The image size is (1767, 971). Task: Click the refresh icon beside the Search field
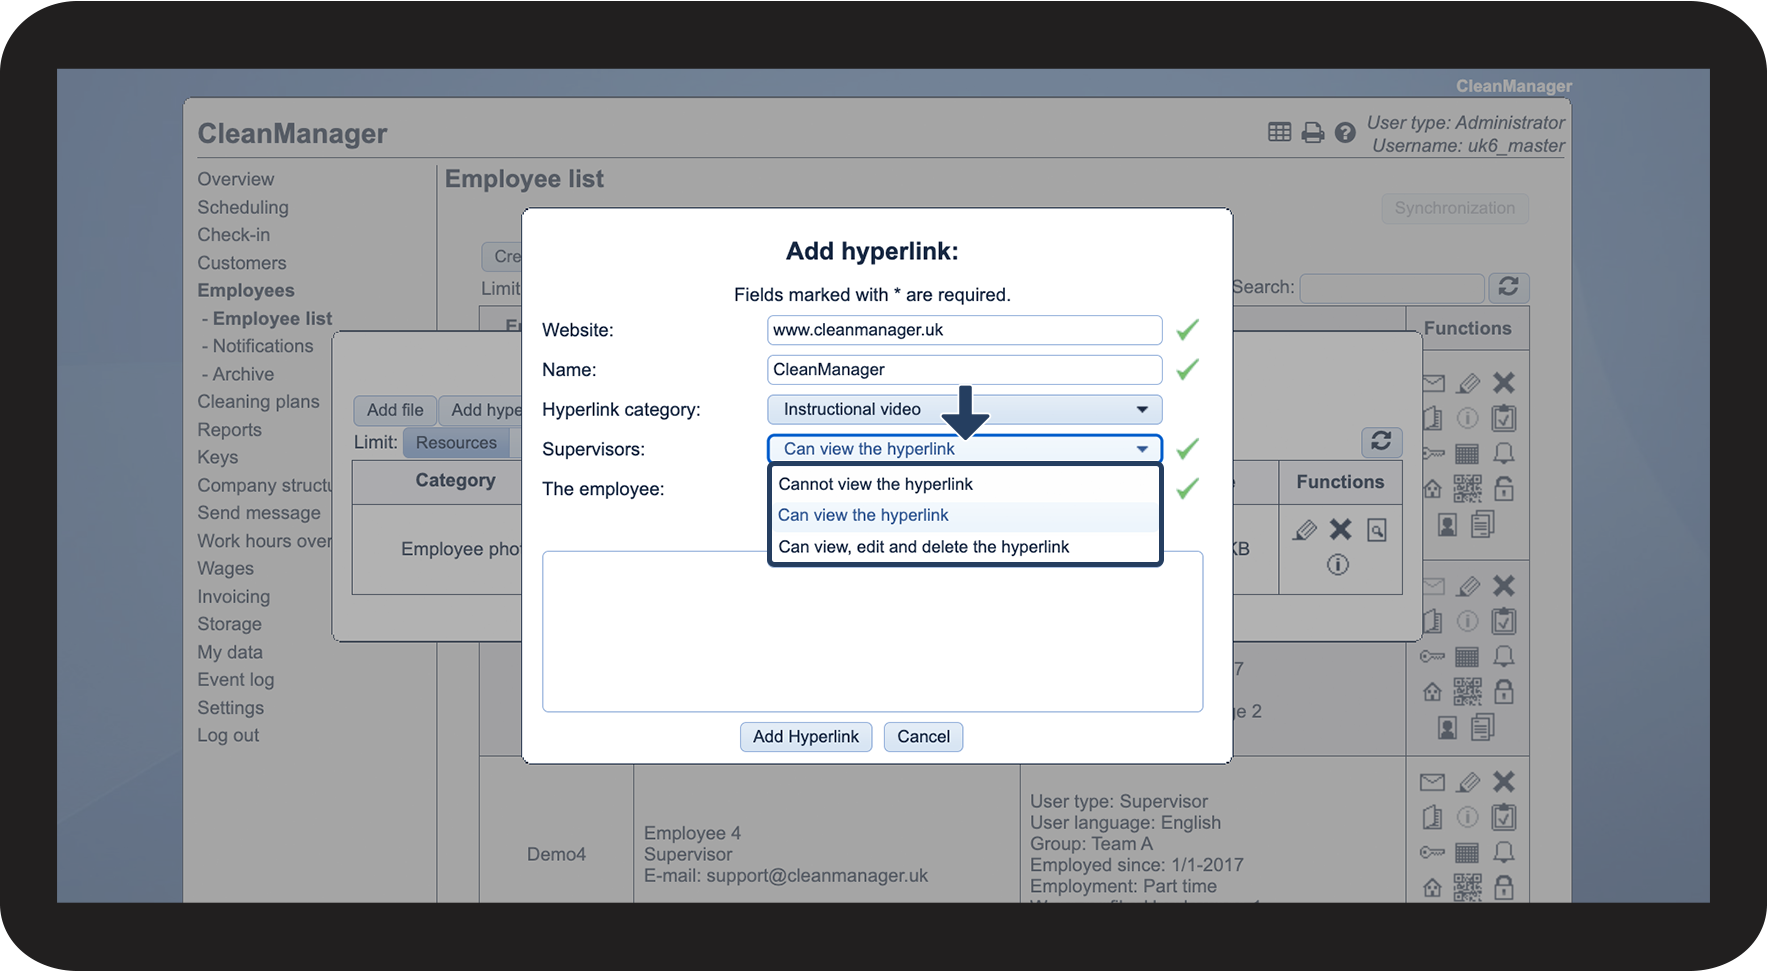click(1508, 287)
